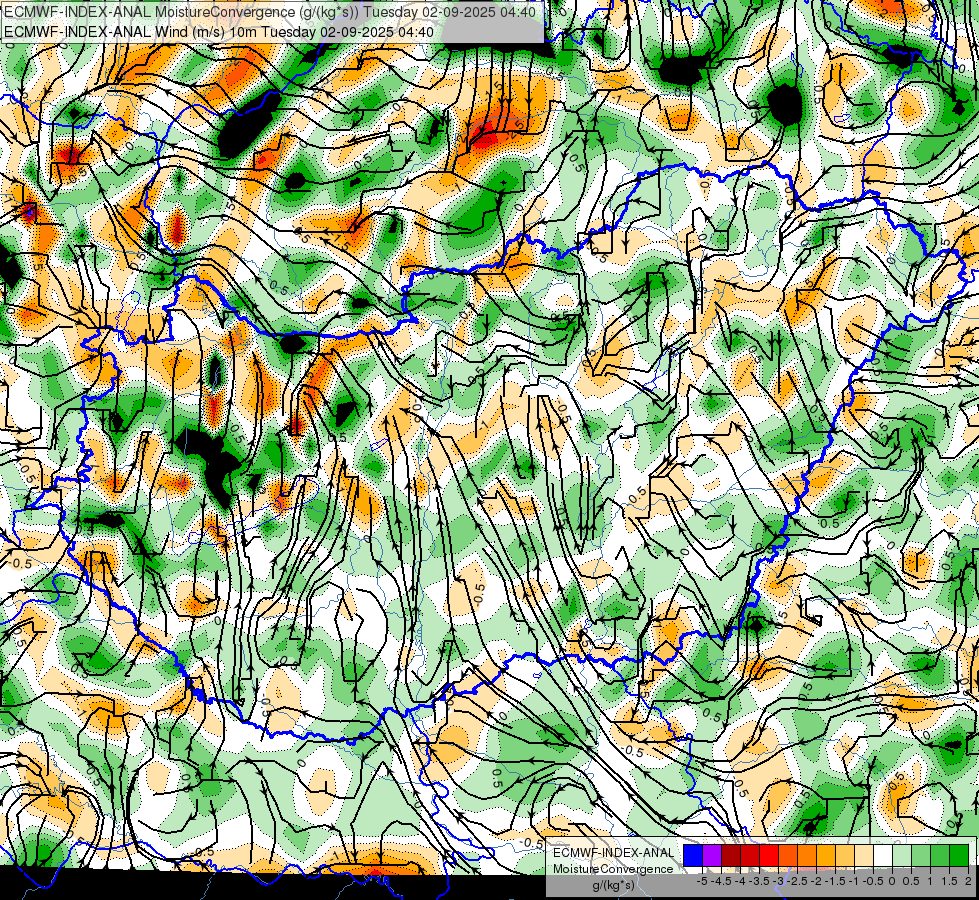Screen dimensions: 979x900
Task: Click the legend unit g/(kg*s)
Action: [613, 886]
